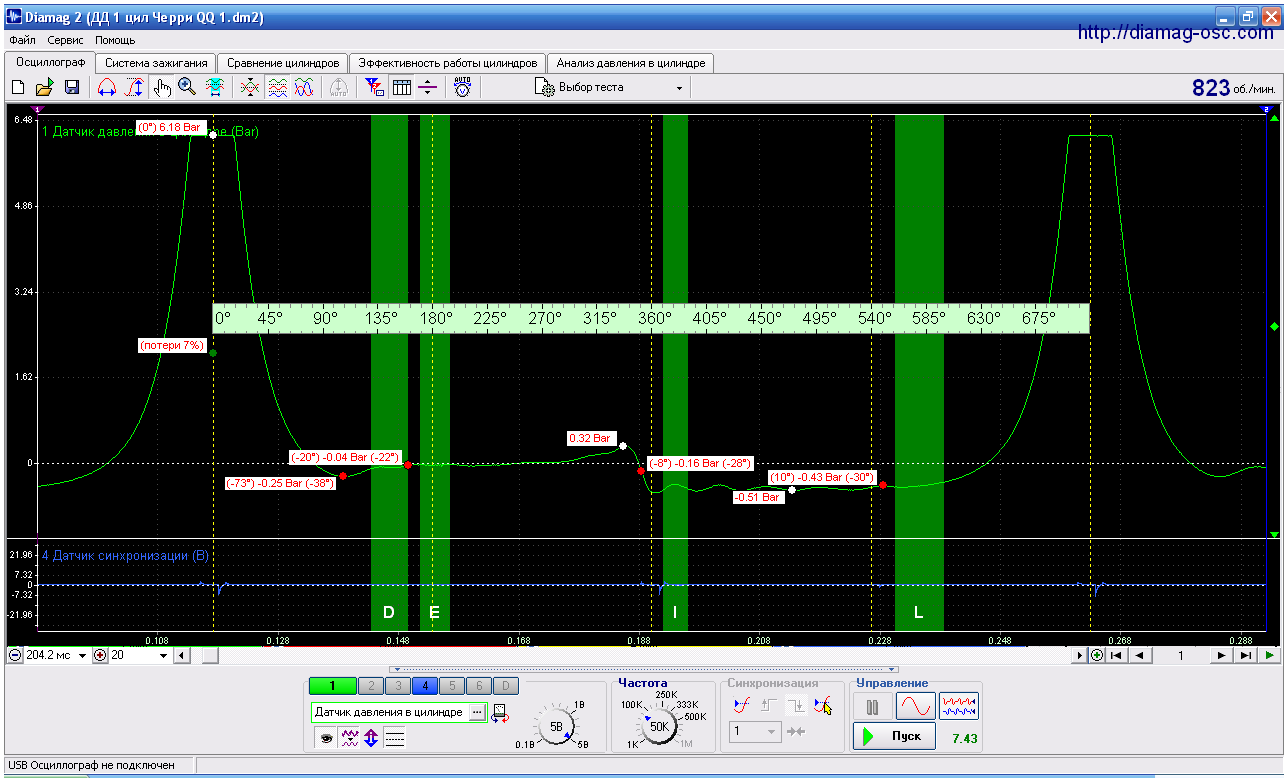The image size is (1288, 778).
Task: Click the sensor swap icon with arrows
Action: [x=500, y=713]
